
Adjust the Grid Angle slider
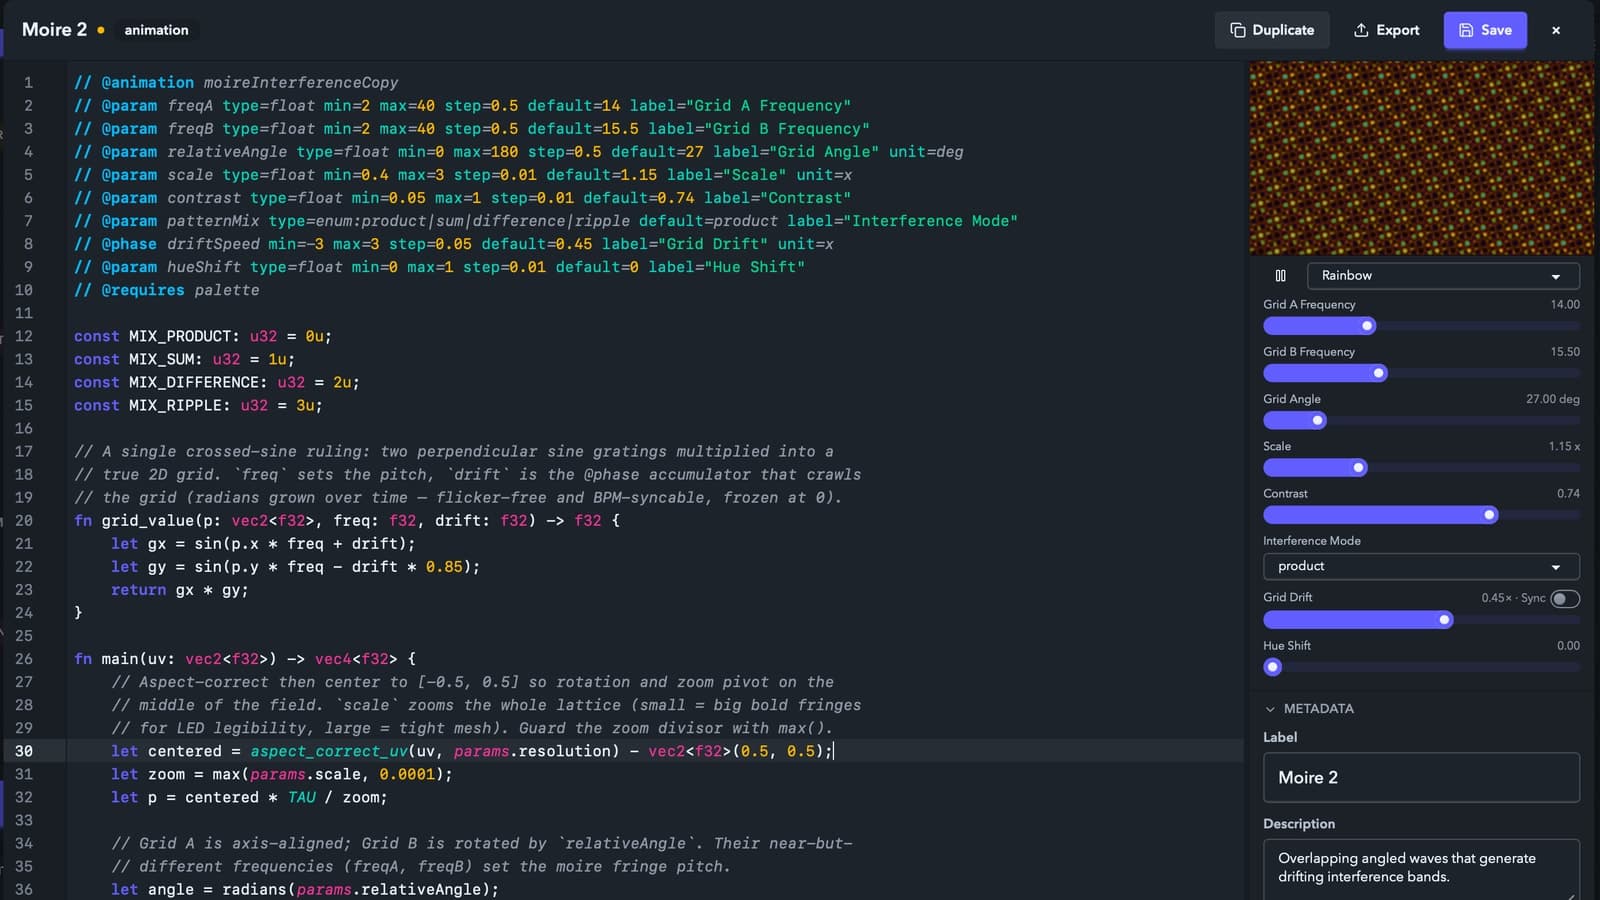point(1421,420)
